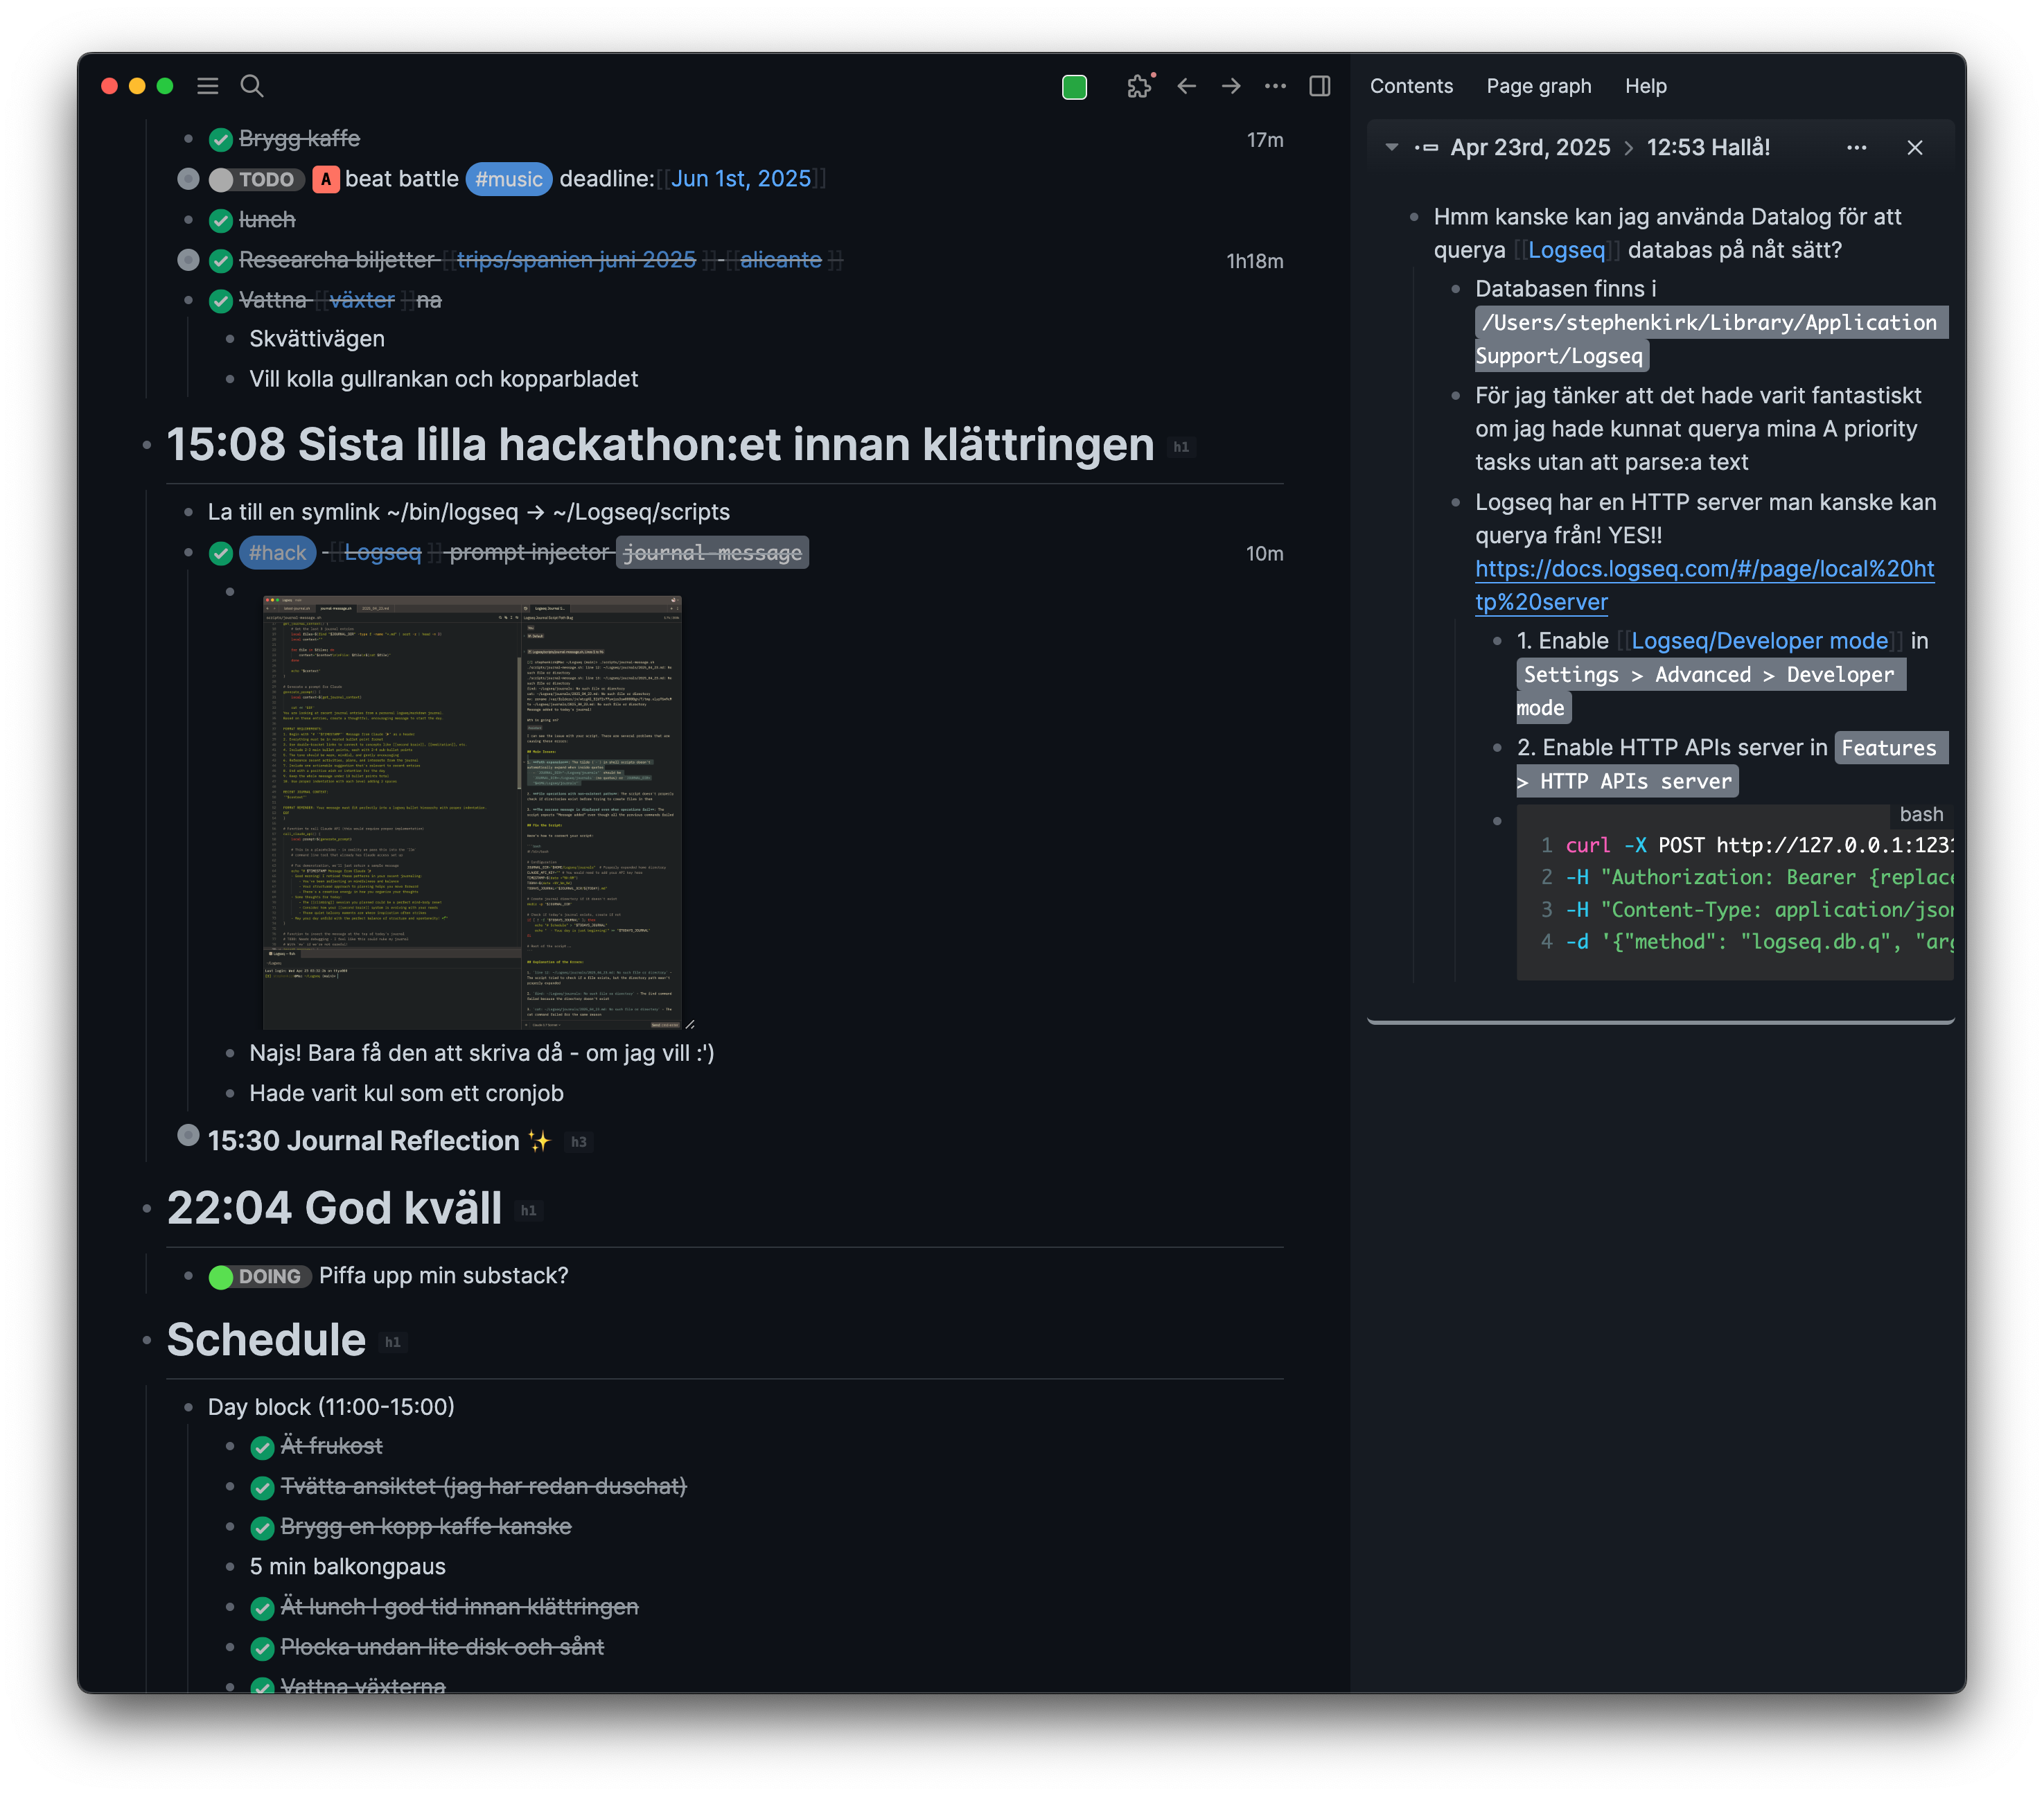Expand the 15:30 Journal Reflection bullet
This screenshot has height=1796, width=2044.
coord(188,1135)
